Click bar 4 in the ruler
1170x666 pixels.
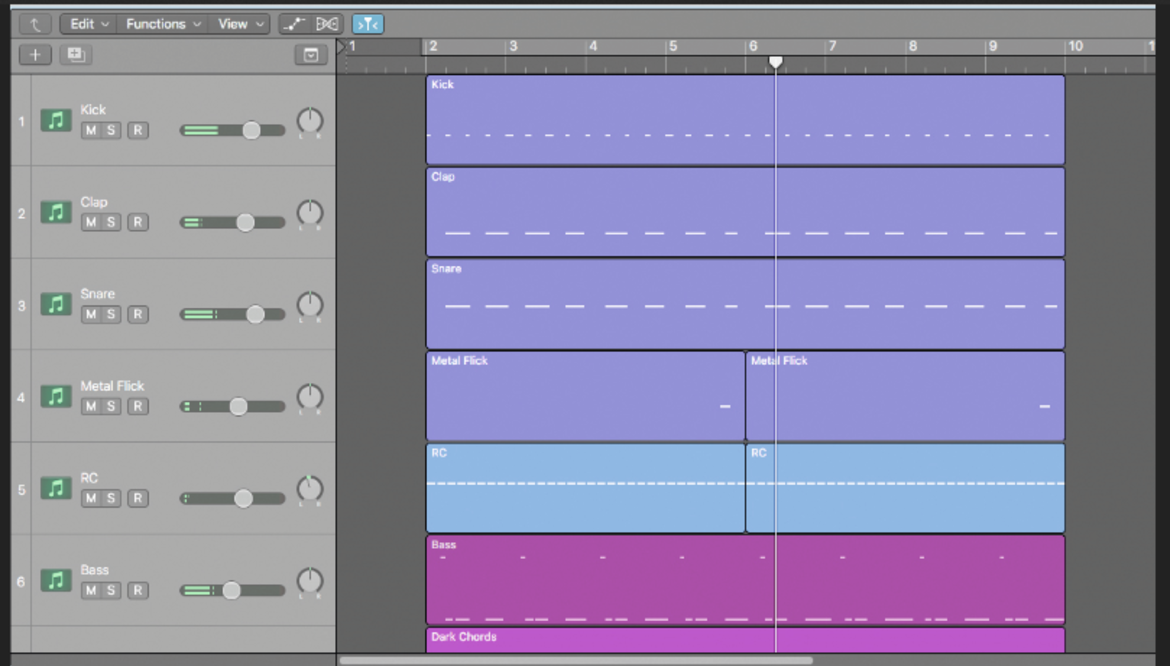coord(593,46)
